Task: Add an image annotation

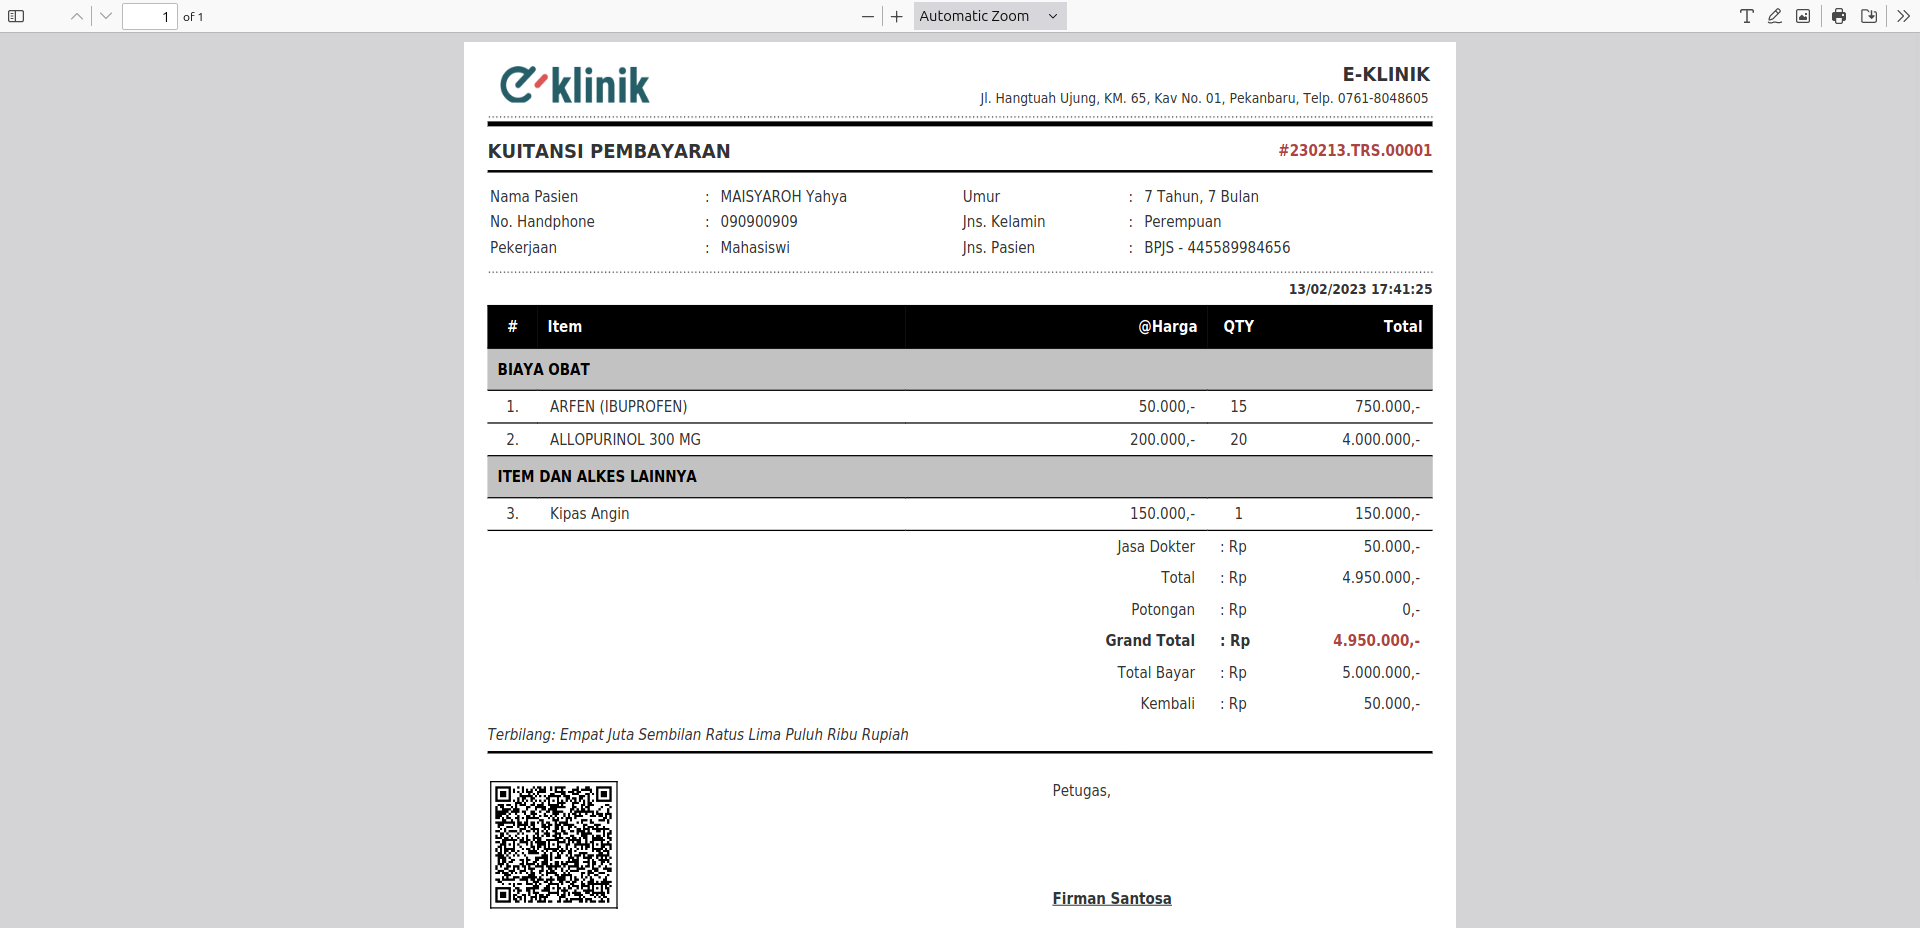Action: click(x=1803, y=16)
